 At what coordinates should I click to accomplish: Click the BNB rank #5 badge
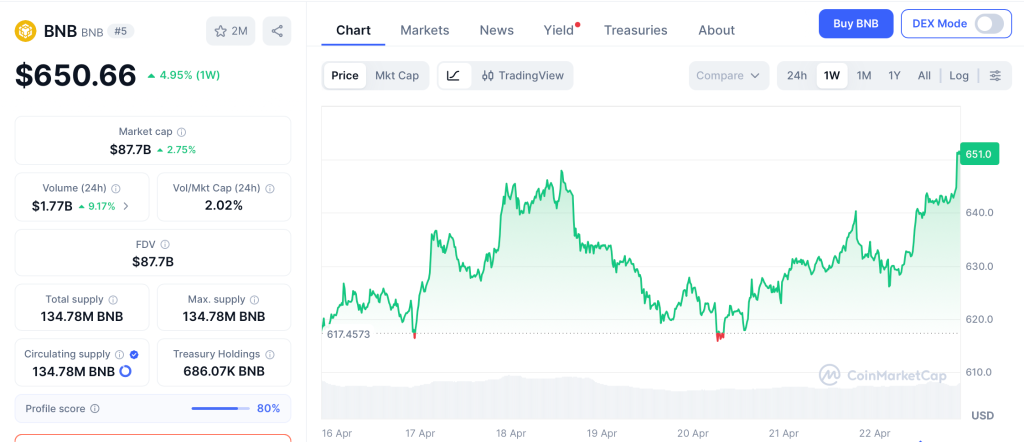tap(121, 31)
